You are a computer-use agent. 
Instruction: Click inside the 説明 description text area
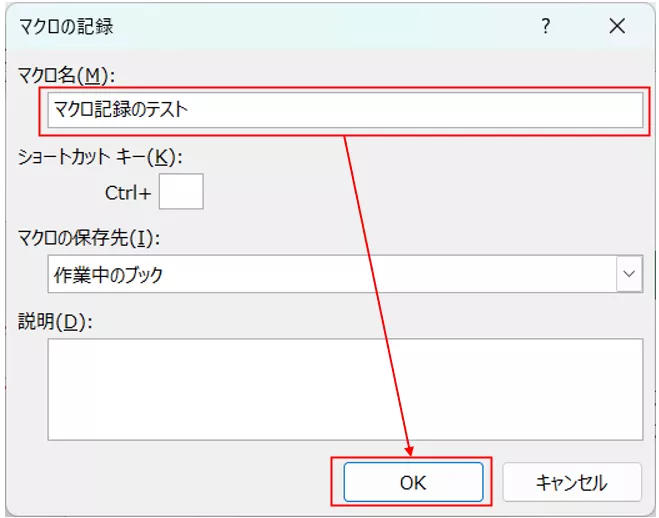(345, 388)
